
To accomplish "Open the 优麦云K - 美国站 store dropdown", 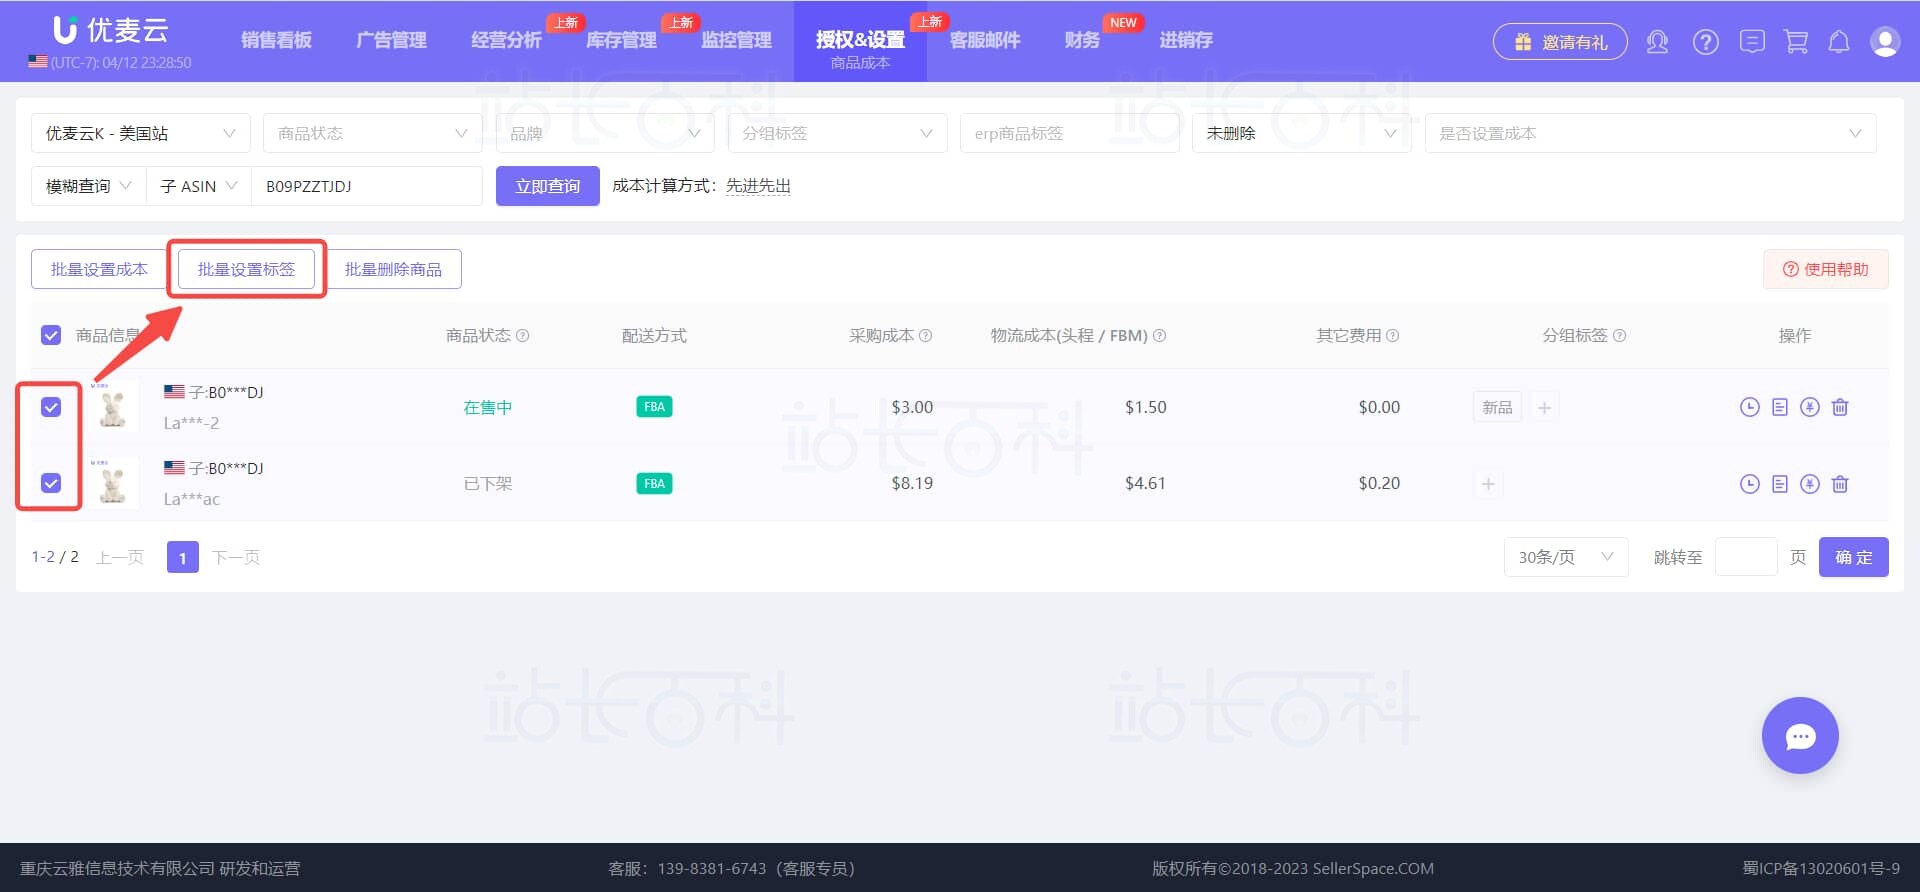I will pos(140,133).
